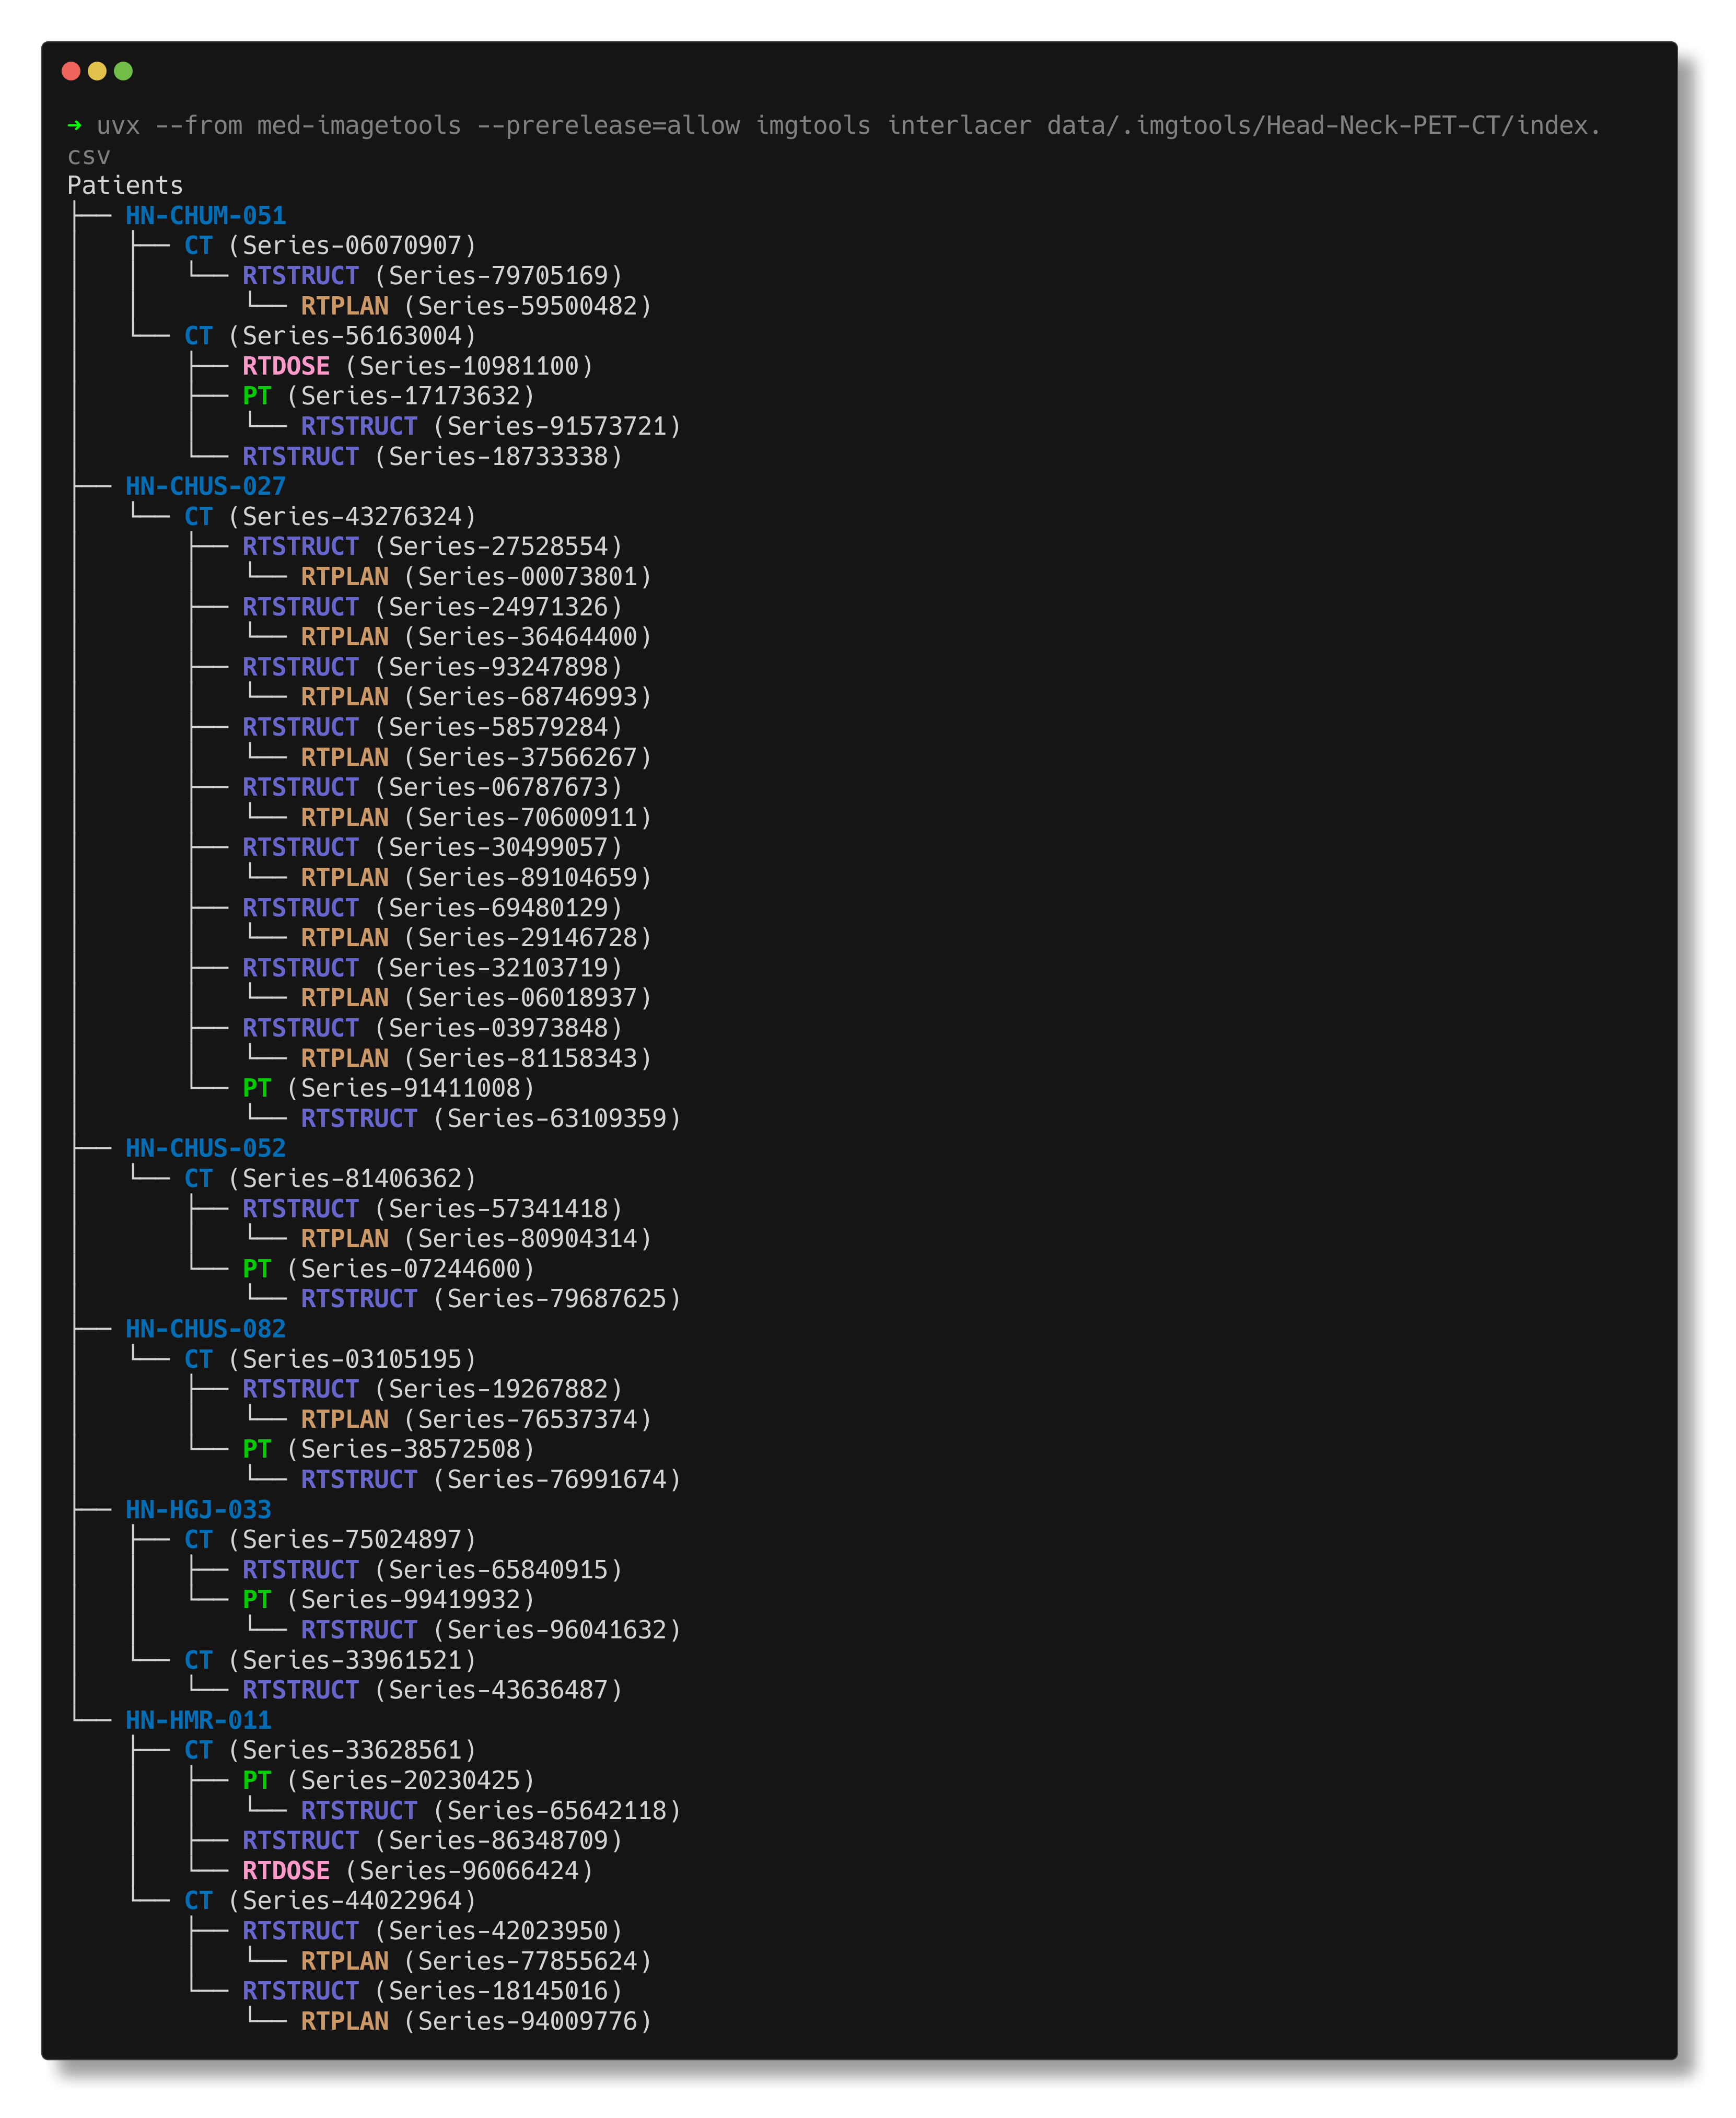1736x2118 pixels.
Task: Click RTSTRUCT row Series-43636487
Action: click(433, 1690)
